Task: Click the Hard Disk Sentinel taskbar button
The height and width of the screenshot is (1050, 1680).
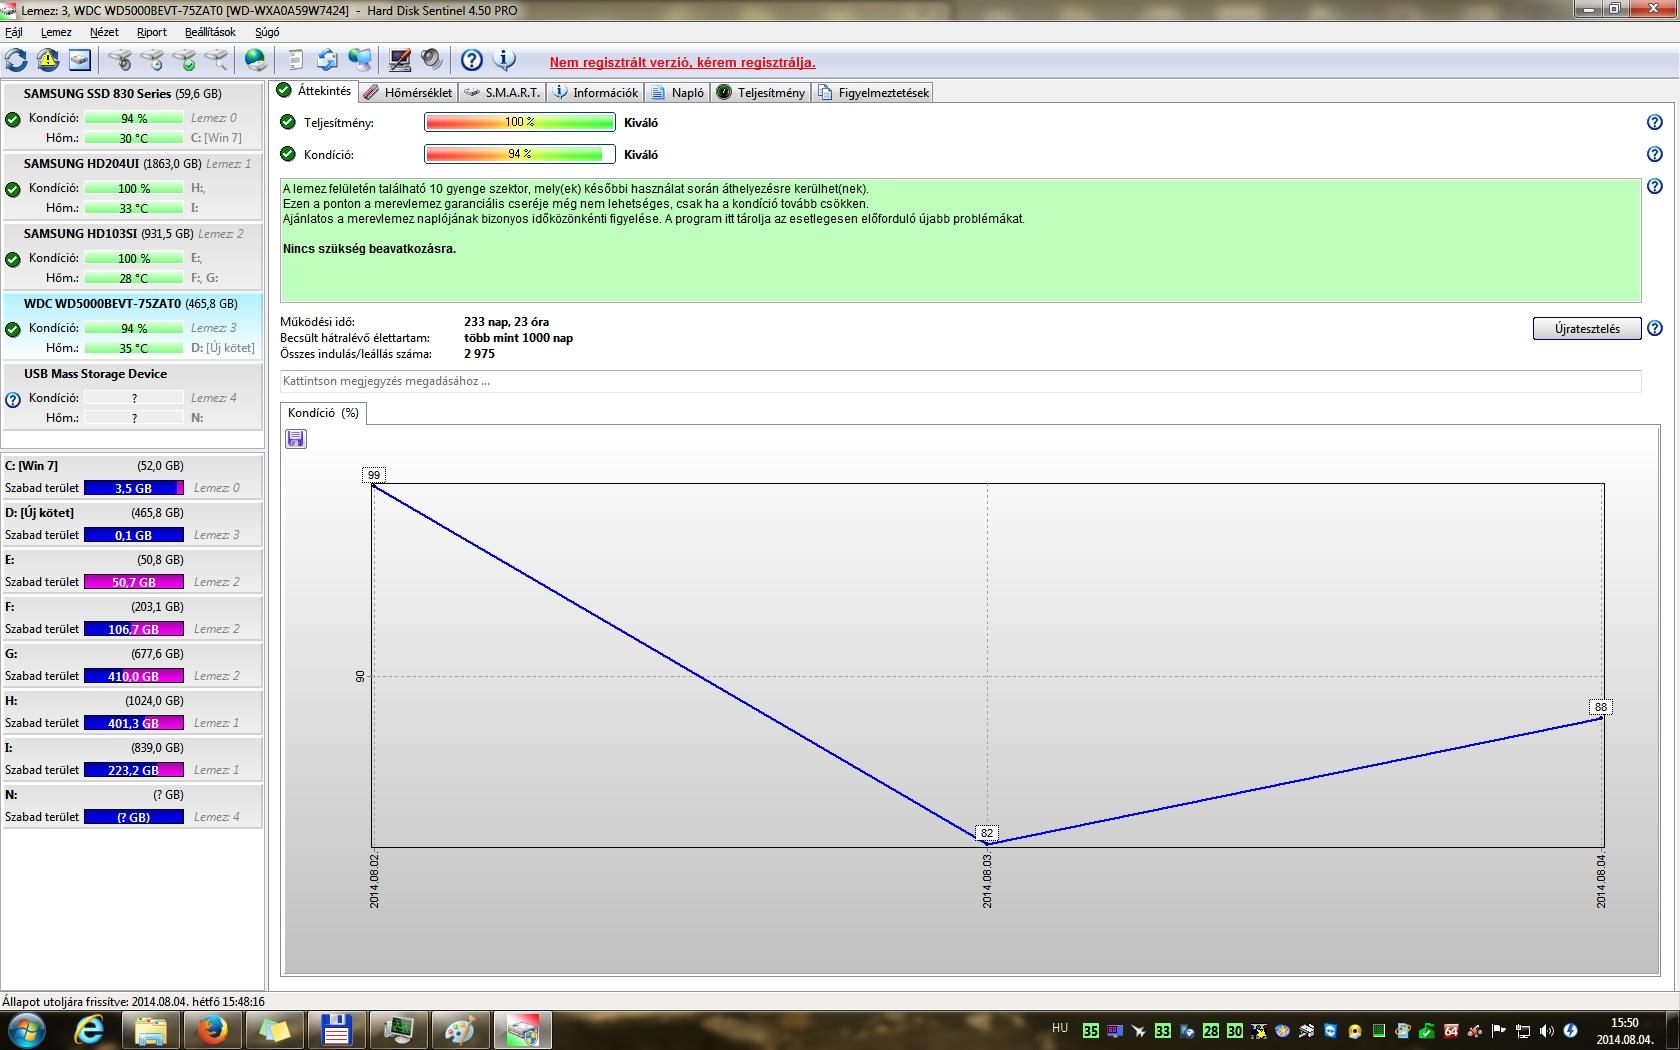Action: click(x=522, y=1030)
